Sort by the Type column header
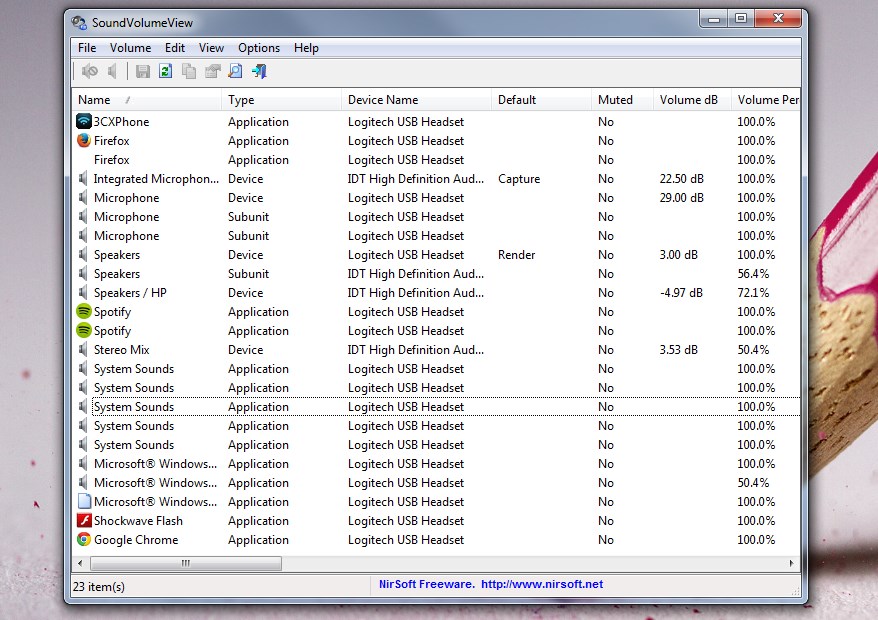 tap(281, 100)
